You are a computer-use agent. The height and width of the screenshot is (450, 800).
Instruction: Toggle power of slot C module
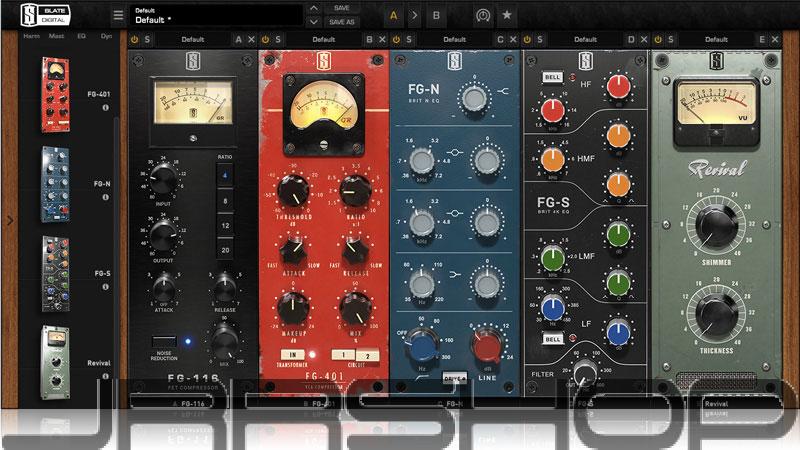(x=396, y=39)
